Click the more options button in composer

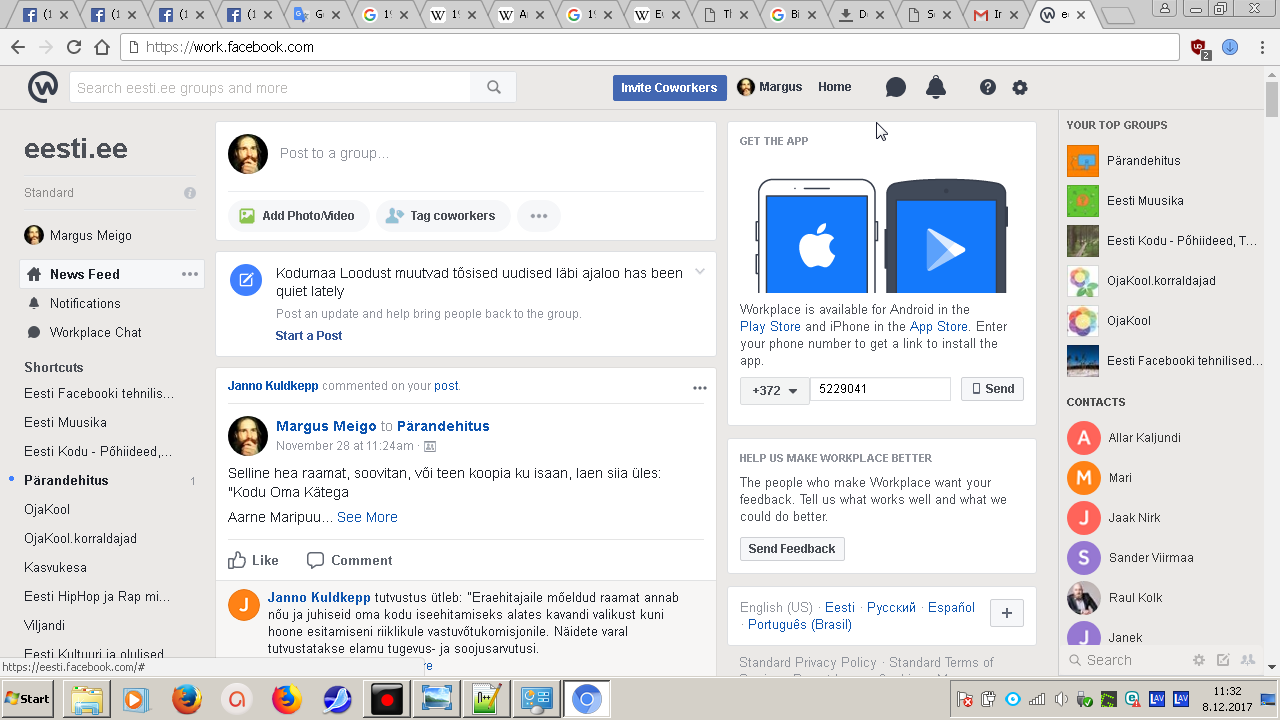click(539, 216)
